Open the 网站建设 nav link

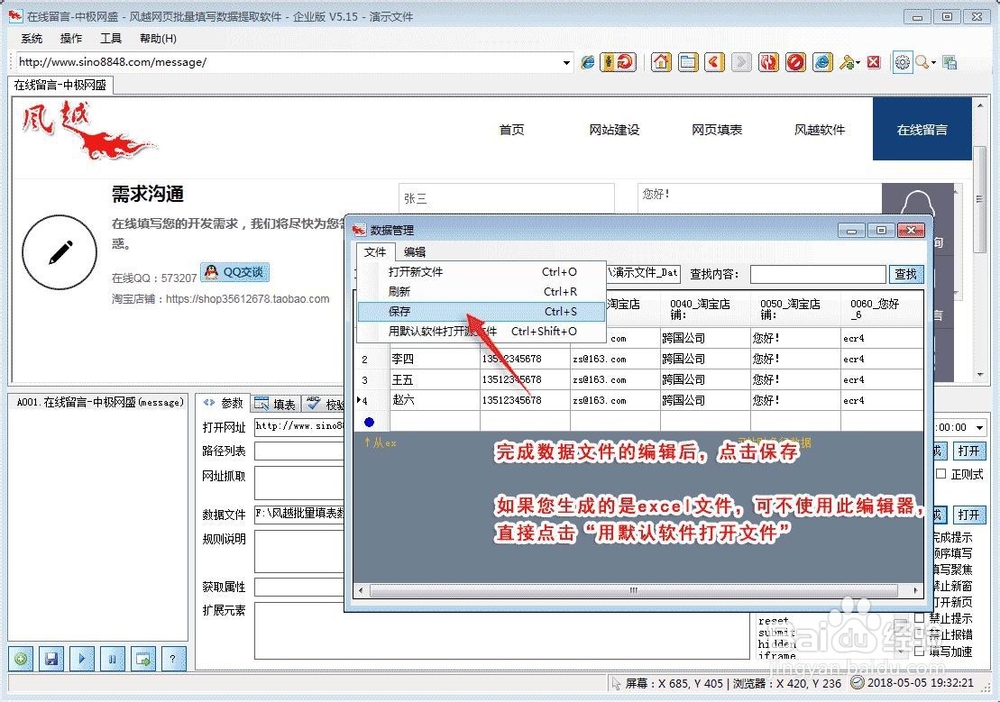tap(614, 129)
